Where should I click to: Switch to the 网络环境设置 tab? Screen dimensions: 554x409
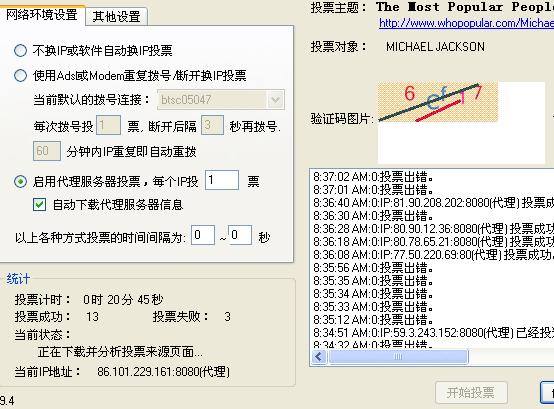[x=42, y=14]
